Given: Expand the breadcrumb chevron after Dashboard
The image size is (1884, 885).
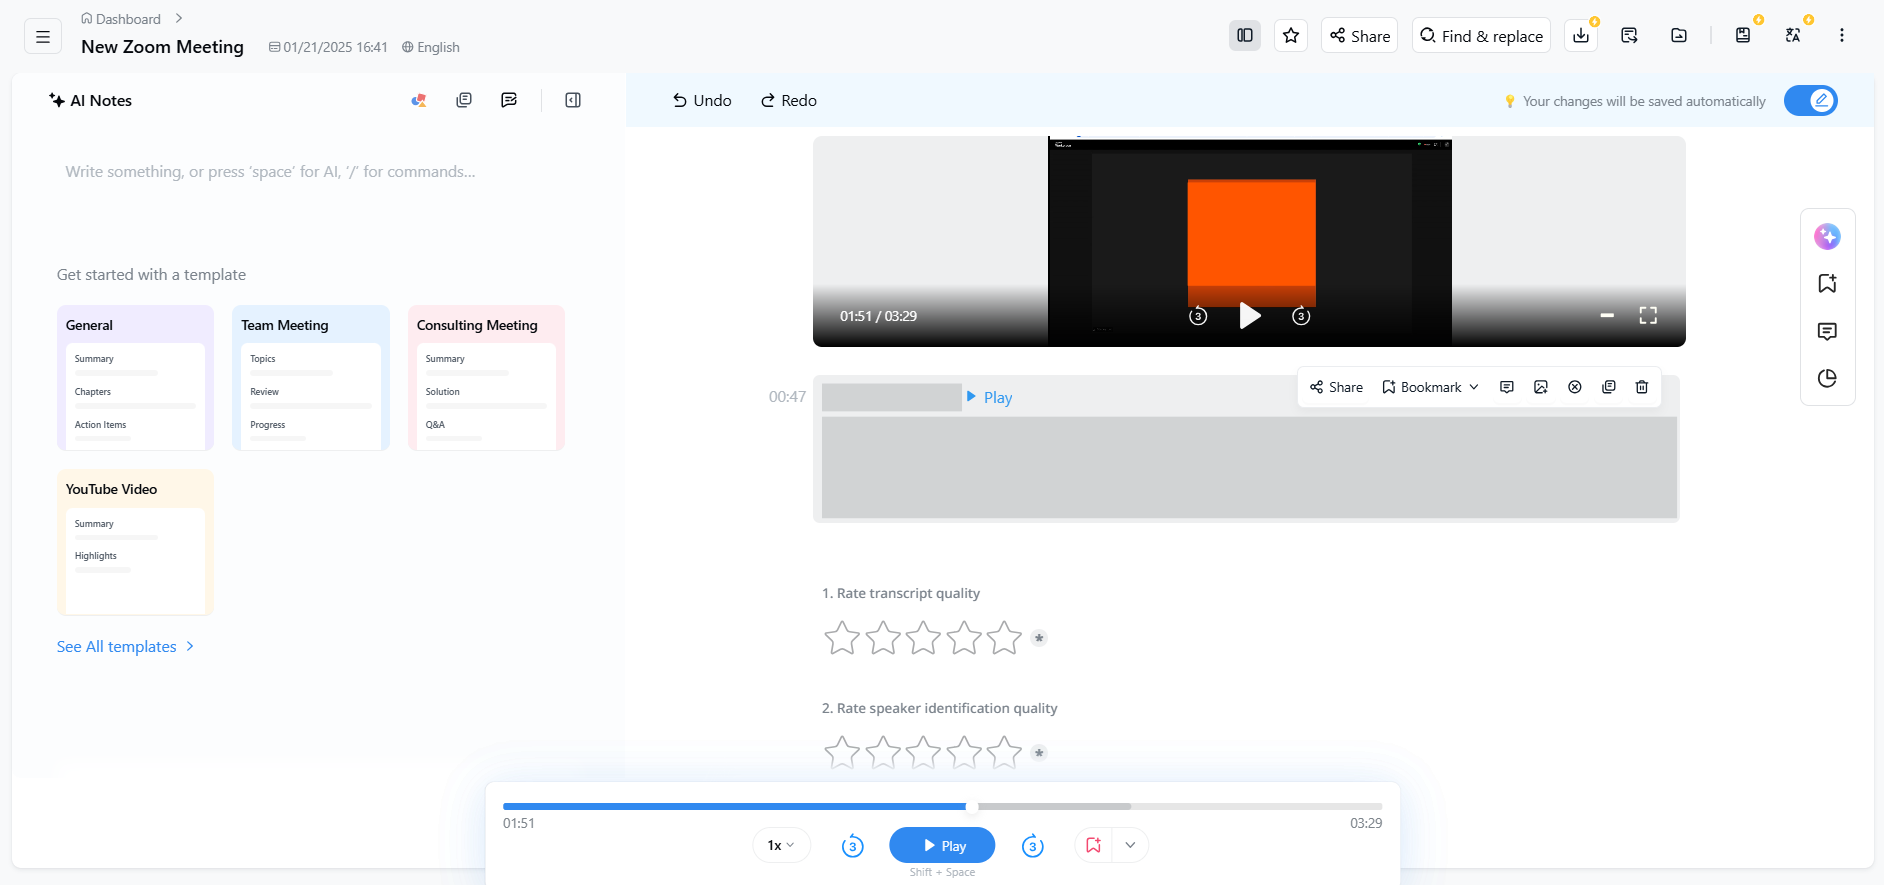Looking at the screenshot, I should [x=179, y=18].
